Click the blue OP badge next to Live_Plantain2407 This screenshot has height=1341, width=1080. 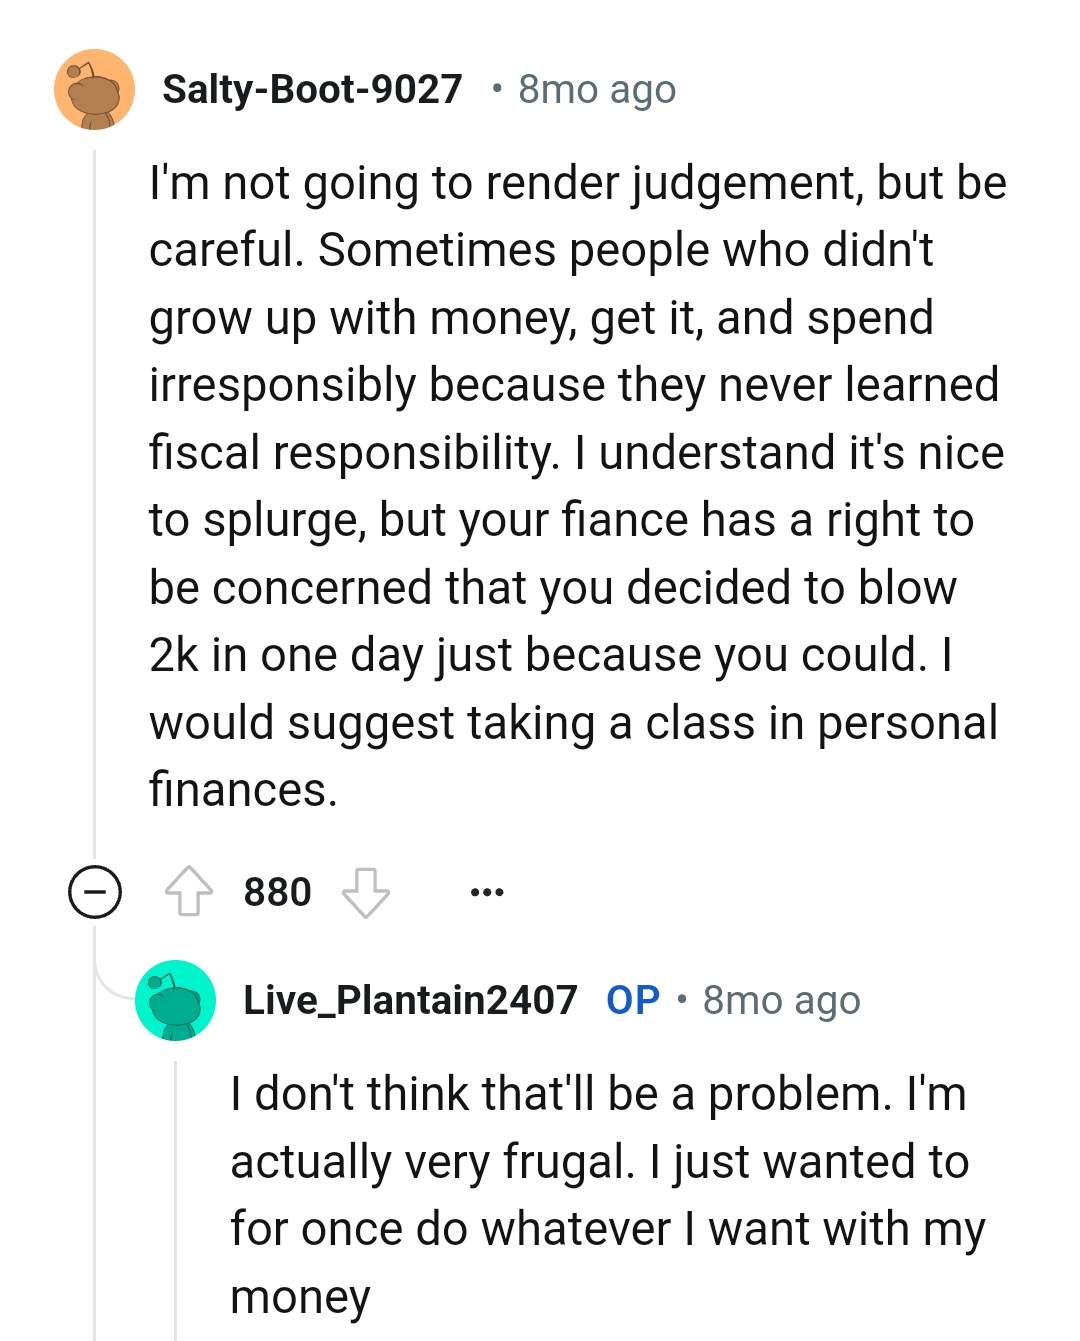coord(631,998)
